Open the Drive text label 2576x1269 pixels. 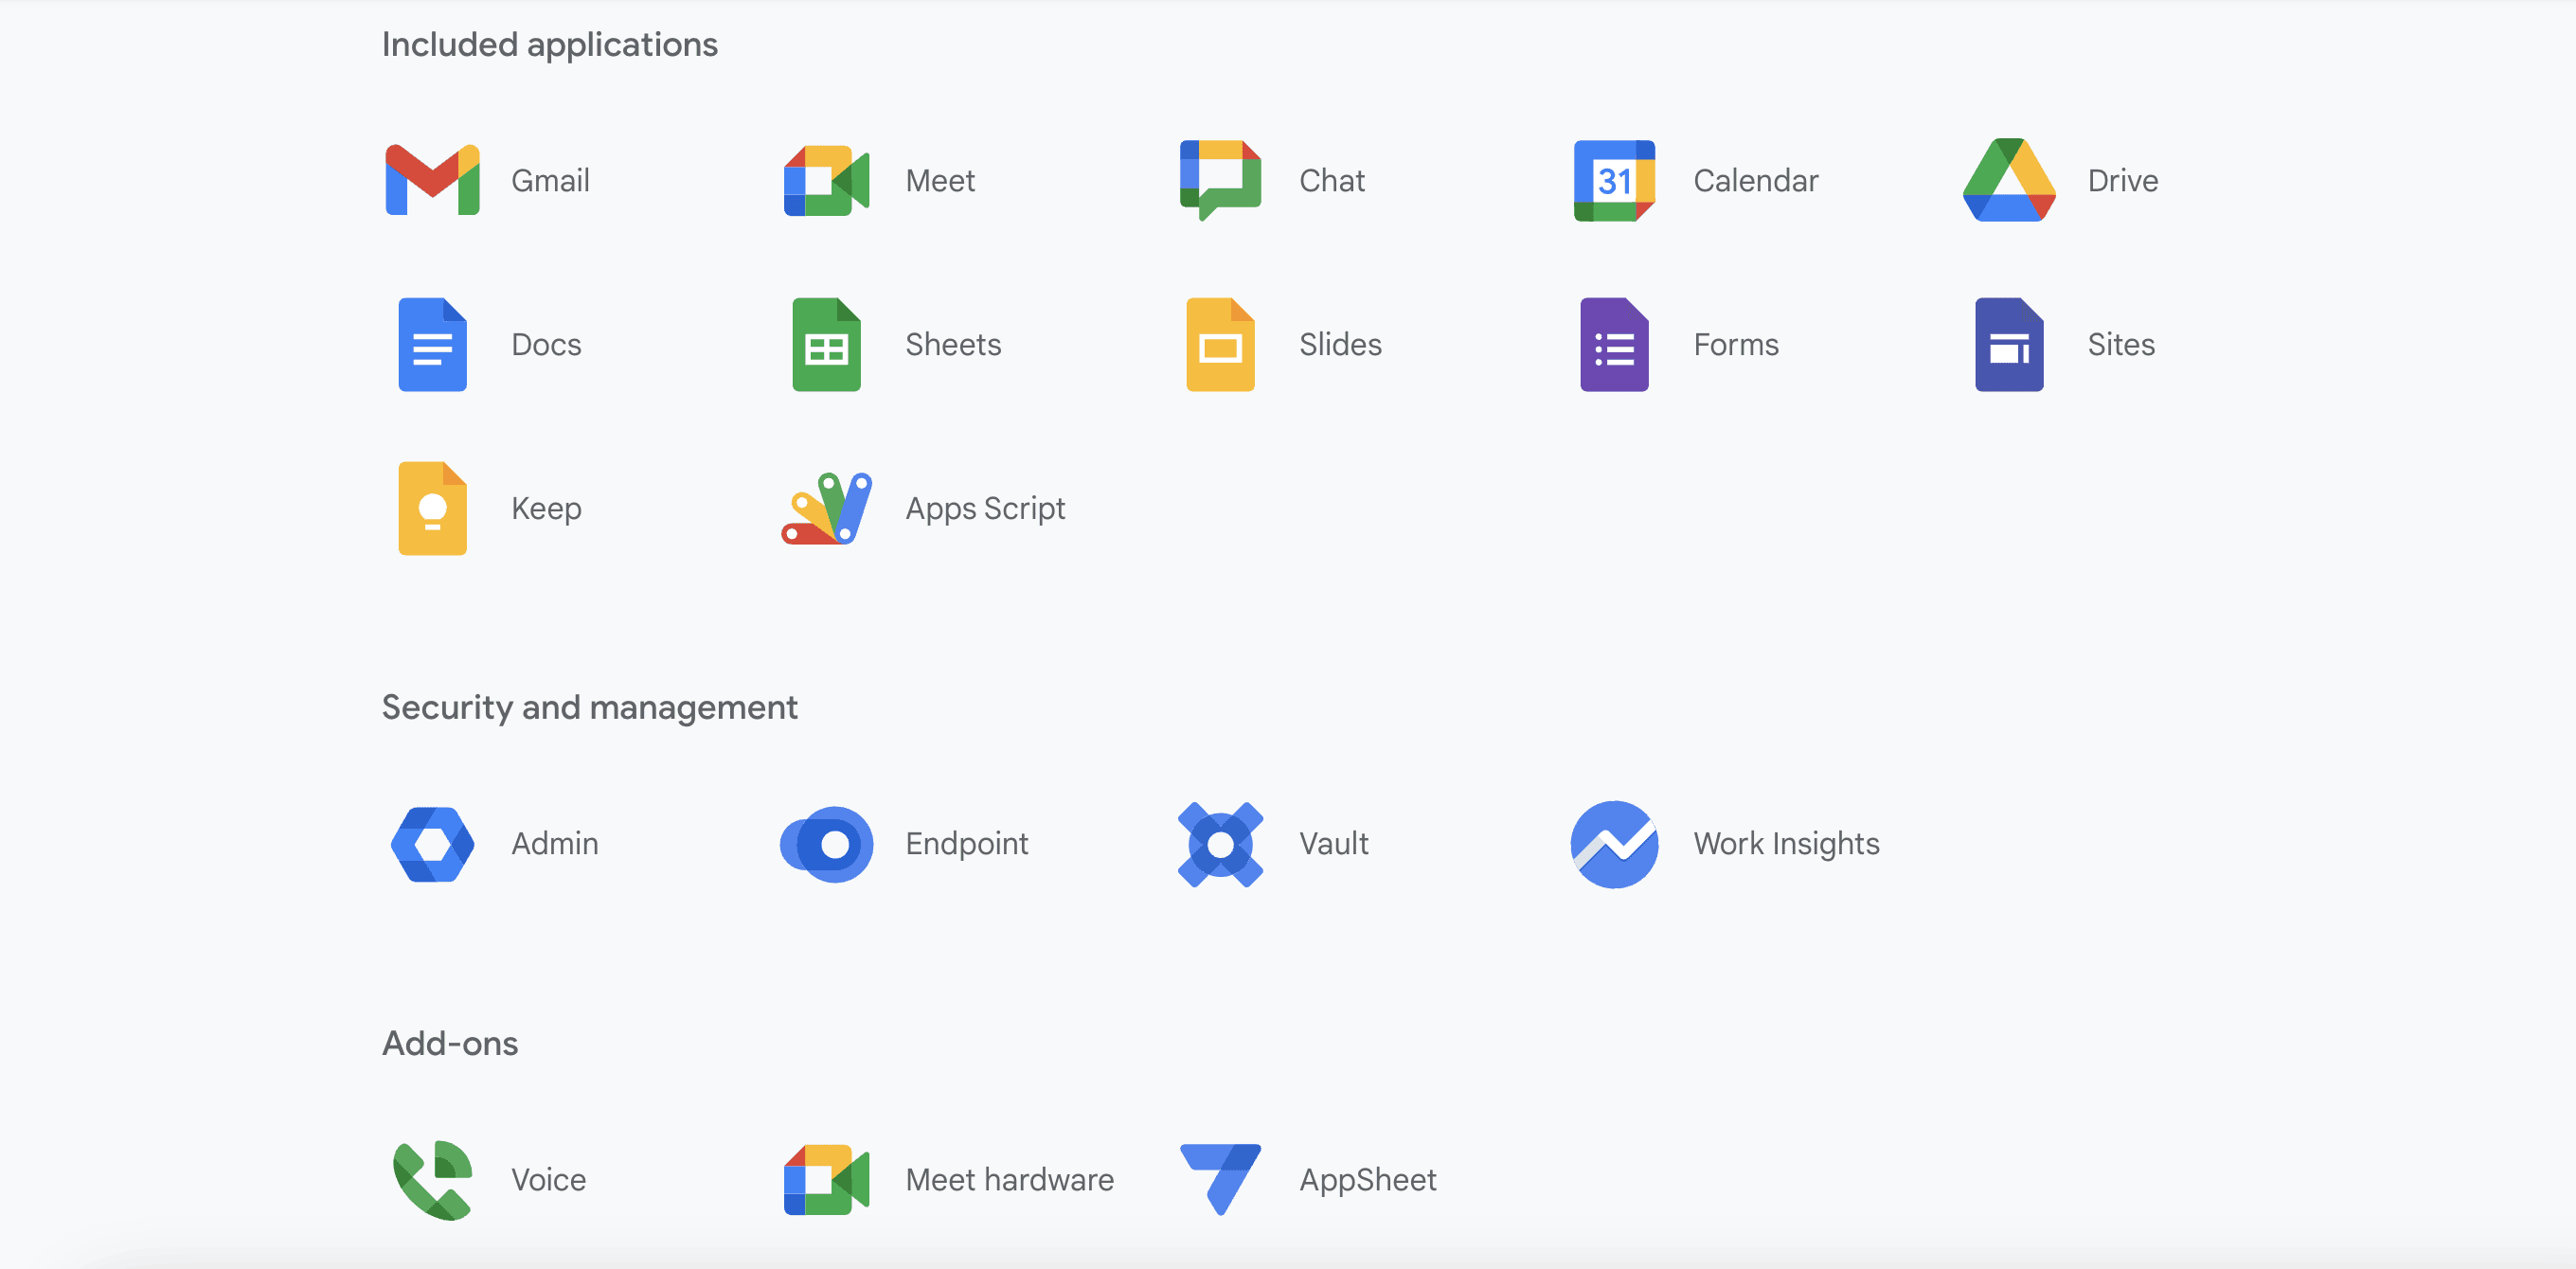pyautogui.click(x=2123, y=181)
